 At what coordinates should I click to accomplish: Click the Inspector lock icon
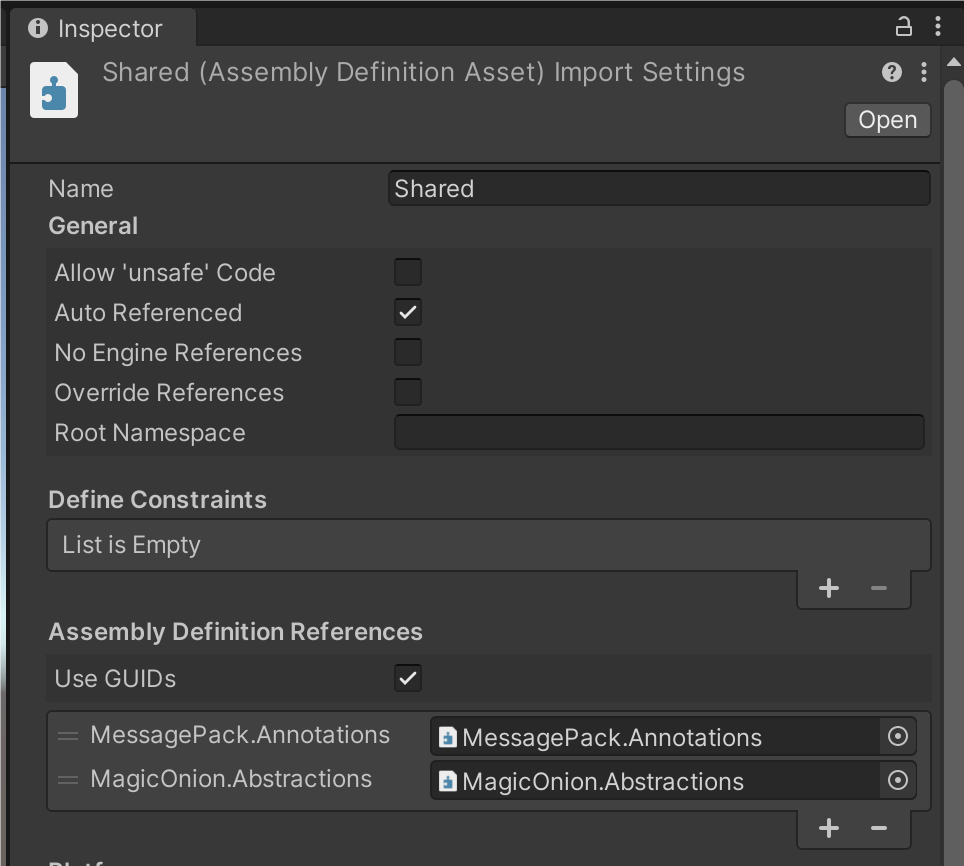(903, 27)
